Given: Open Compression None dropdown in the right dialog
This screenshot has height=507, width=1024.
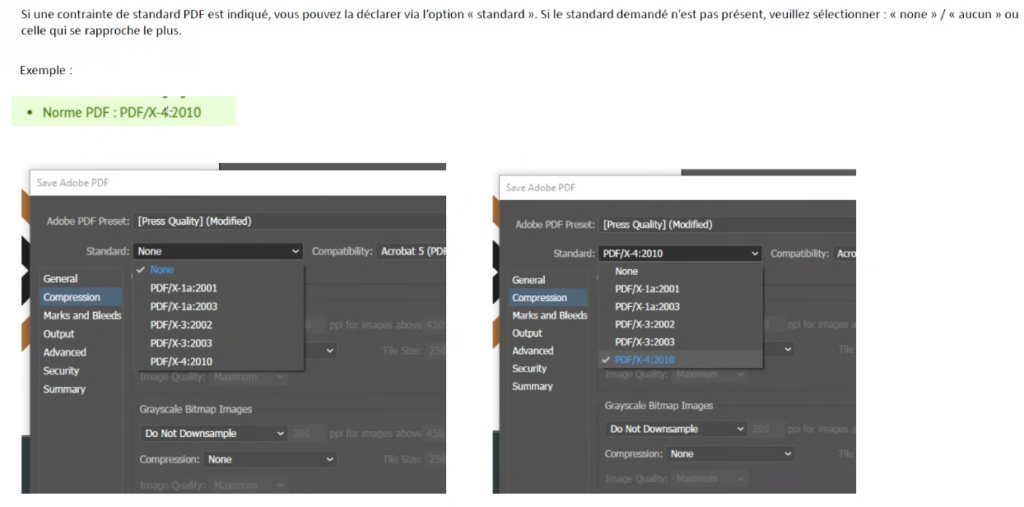Looking at the screenshot, I should (x=731, y=454).
